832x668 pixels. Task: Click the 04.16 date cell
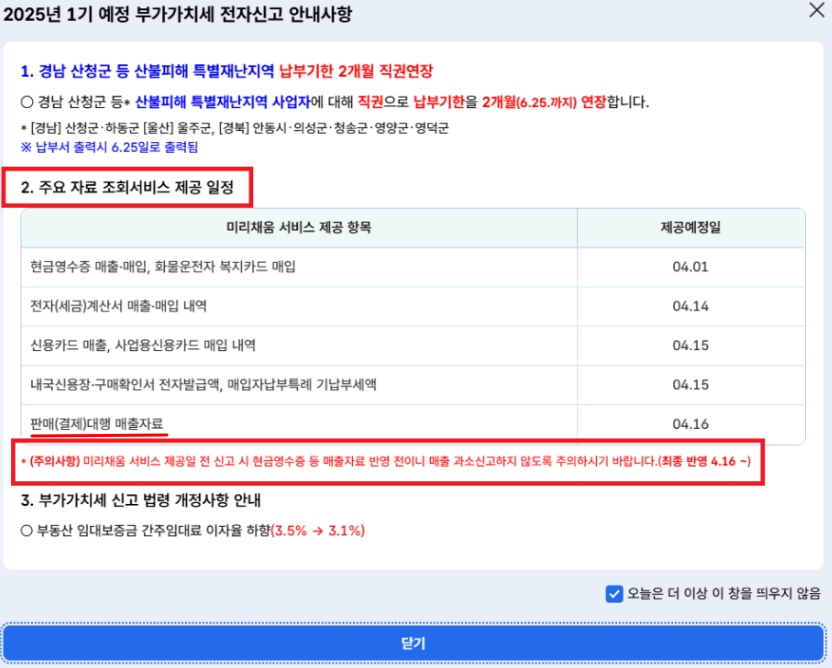click(690, 424)
